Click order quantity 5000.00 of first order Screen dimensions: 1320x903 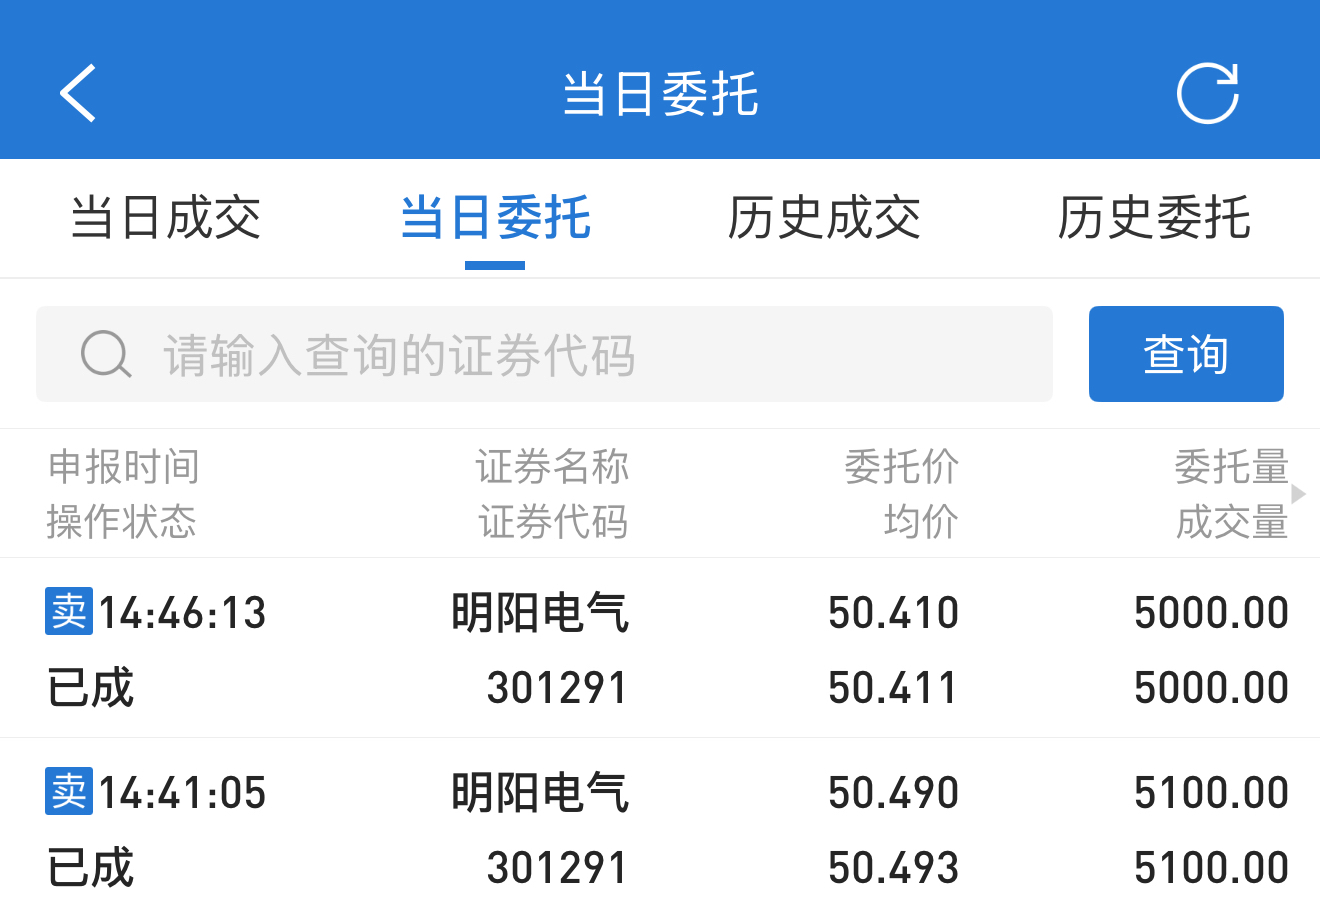(1212, 613)
